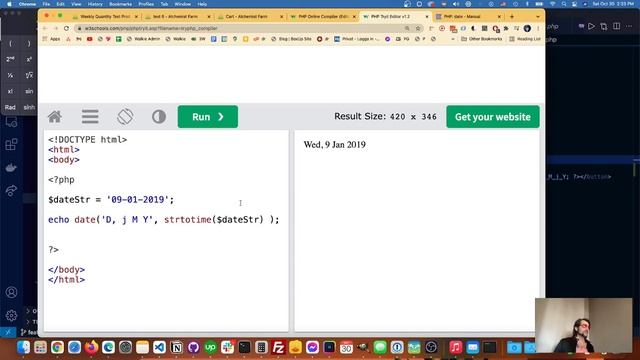
Task: Open VS Code Accounts icon in activity bar
Action: (x=11, y=292)
